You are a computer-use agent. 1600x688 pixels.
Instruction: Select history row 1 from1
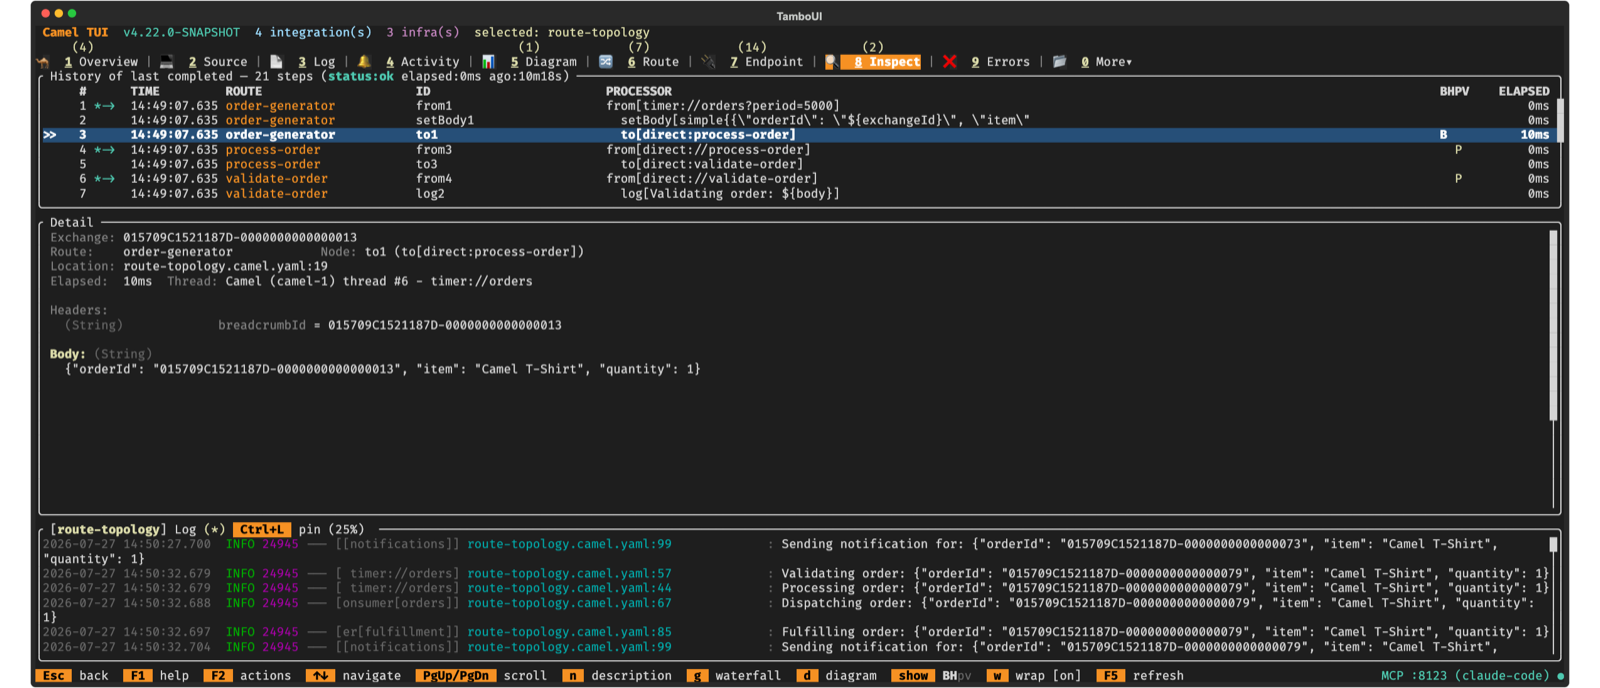point(800,106)
